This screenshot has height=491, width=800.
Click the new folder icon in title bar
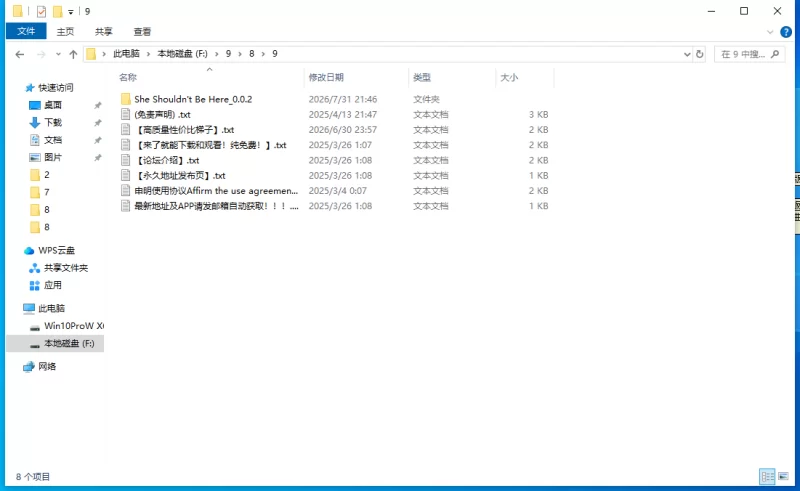[58, 11]
